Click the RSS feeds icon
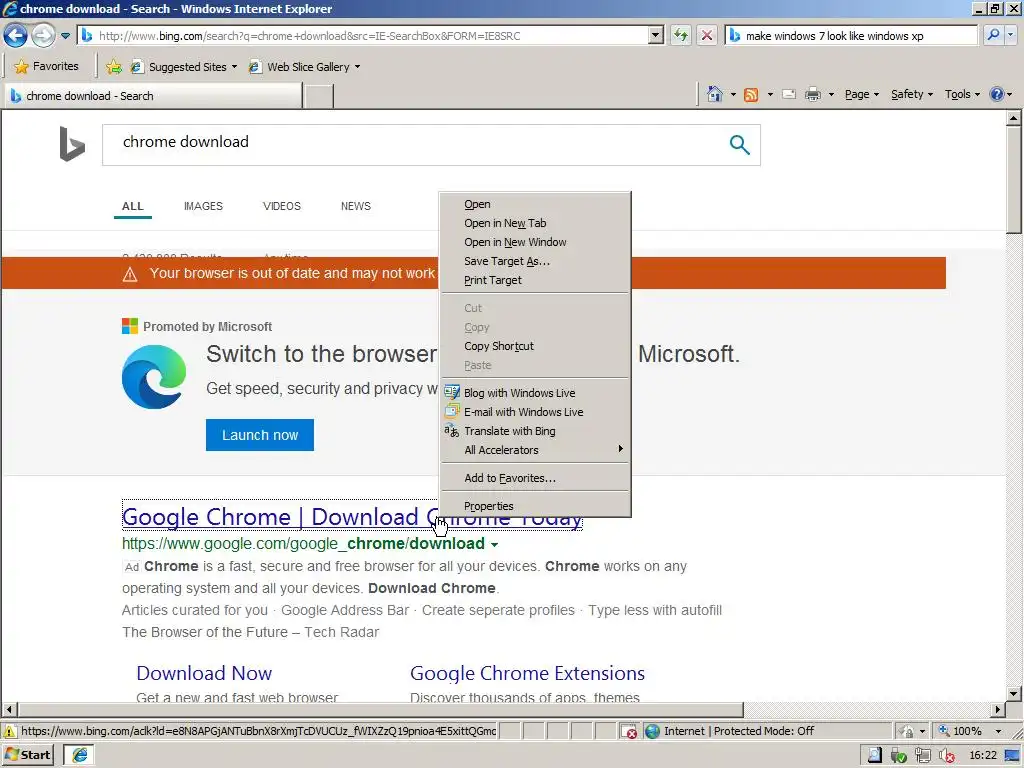Viewport: 1024px width, 768px height. point(751,95)
